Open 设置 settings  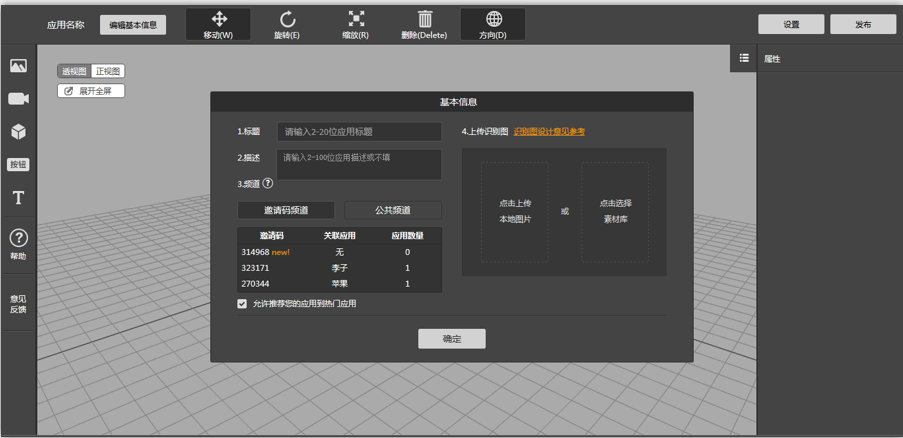tap(791, 25)
